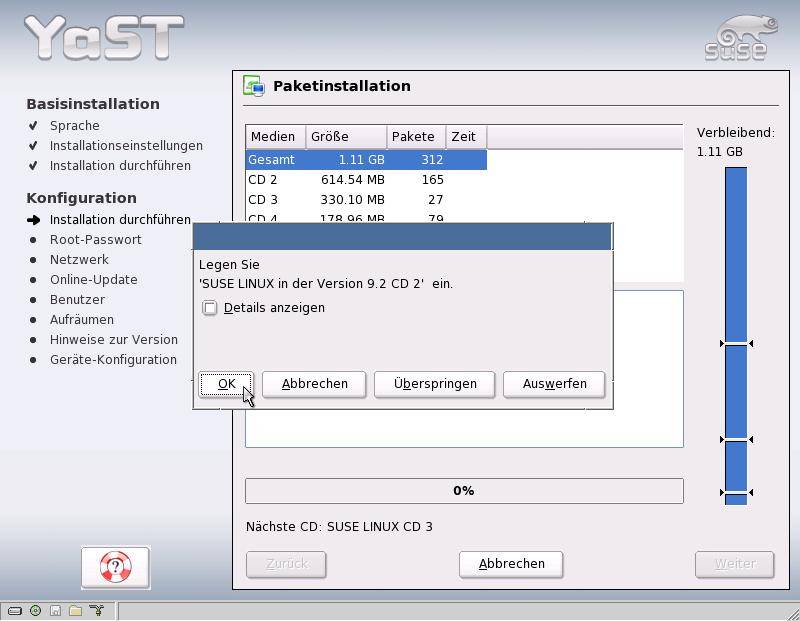Select Root-Passwort step in the sidebar
The image size is (800, 621).
[95, 240]
